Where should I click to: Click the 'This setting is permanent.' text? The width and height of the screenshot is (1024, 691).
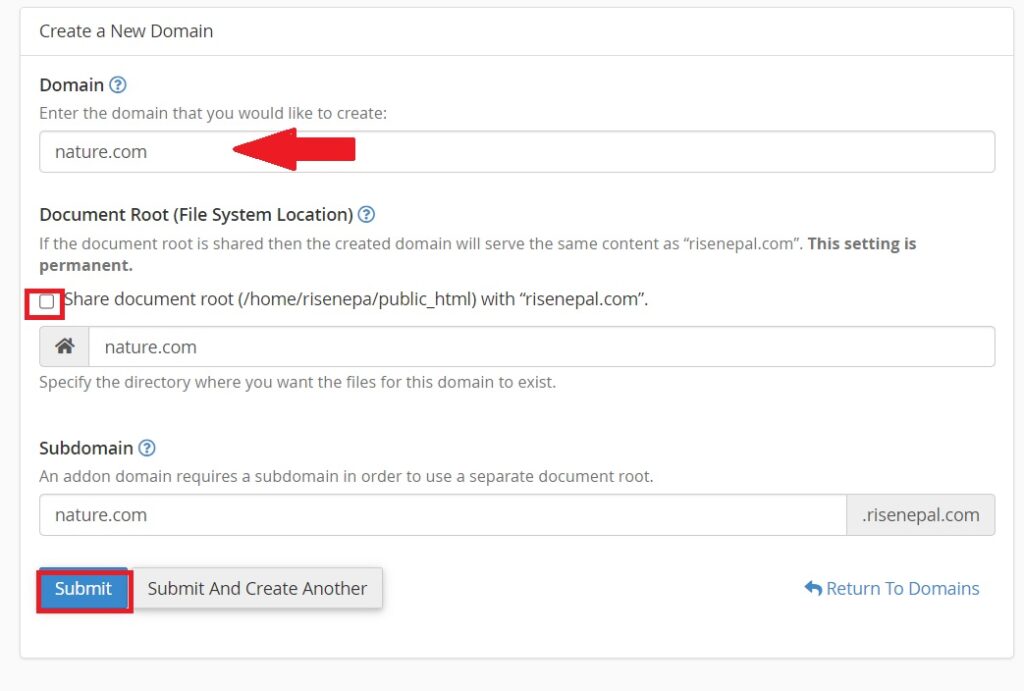(477, 254)
